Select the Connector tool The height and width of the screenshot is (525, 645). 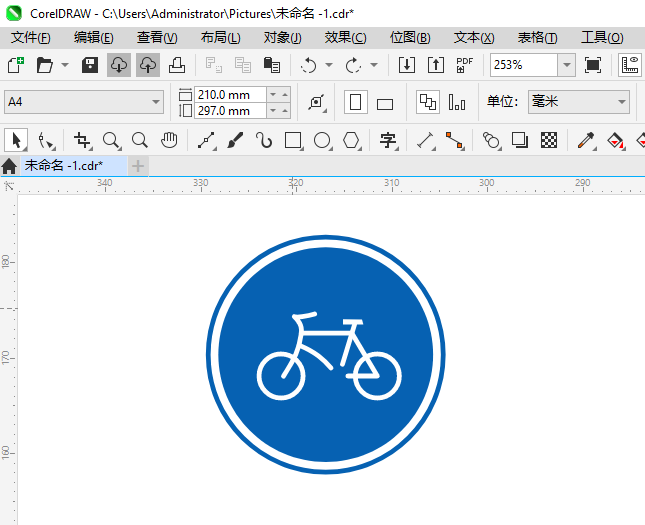click(455, 141)
